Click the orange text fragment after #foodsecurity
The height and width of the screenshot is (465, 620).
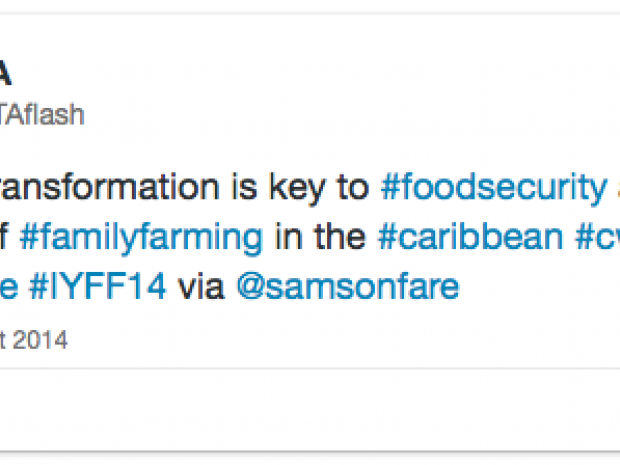click(x=615, y=187)
